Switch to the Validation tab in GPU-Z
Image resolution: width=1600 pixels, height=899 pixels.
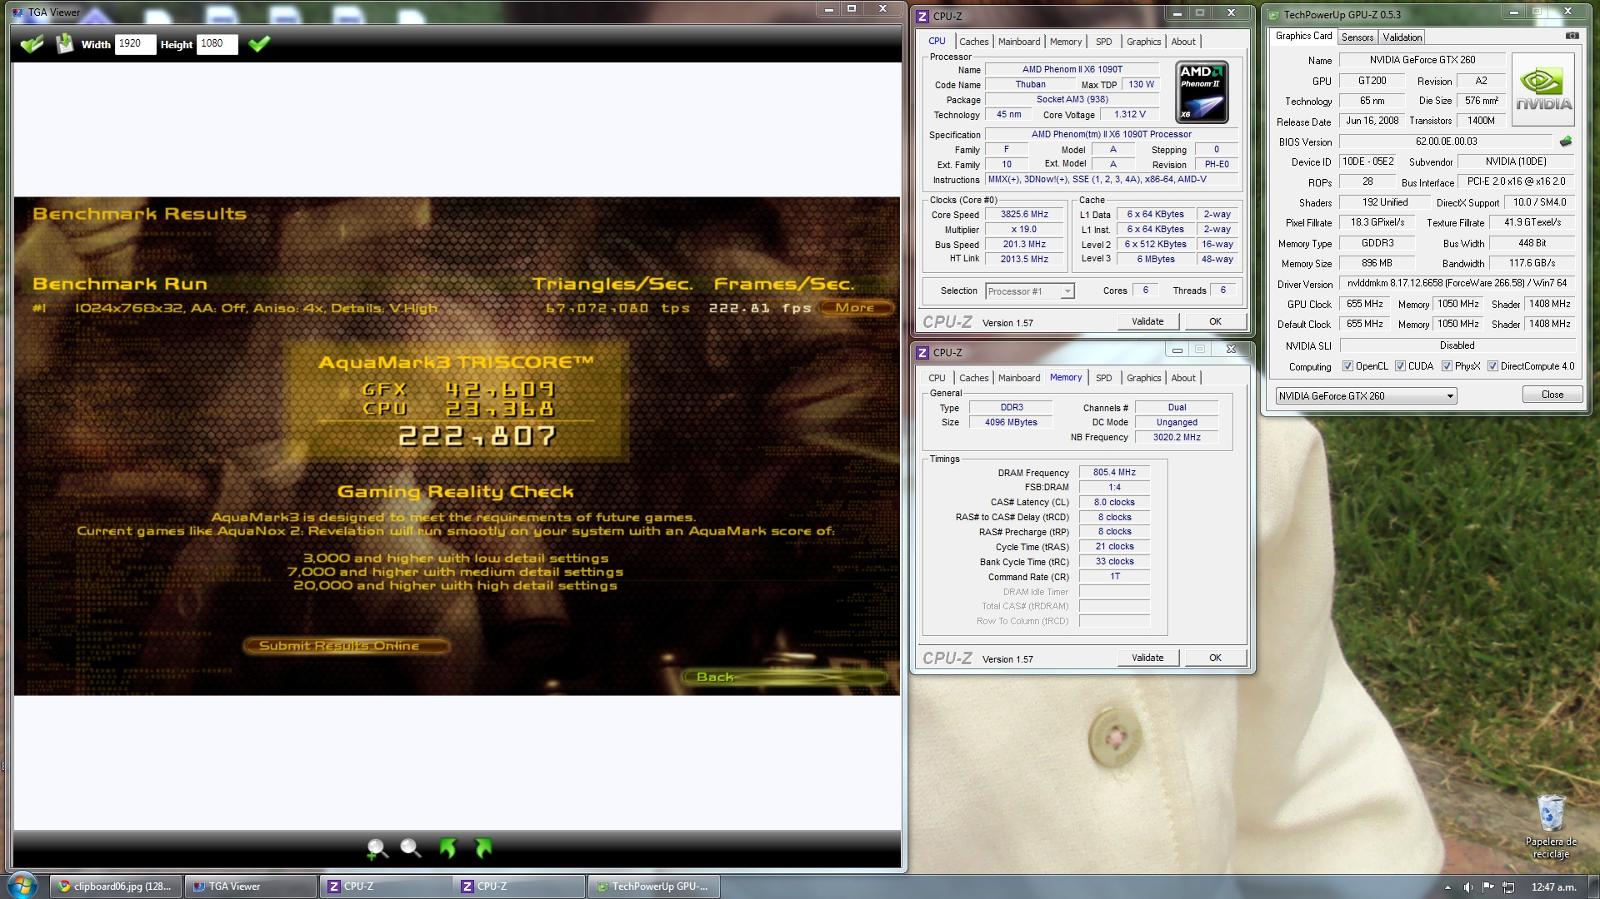(x=1402, y=37)
